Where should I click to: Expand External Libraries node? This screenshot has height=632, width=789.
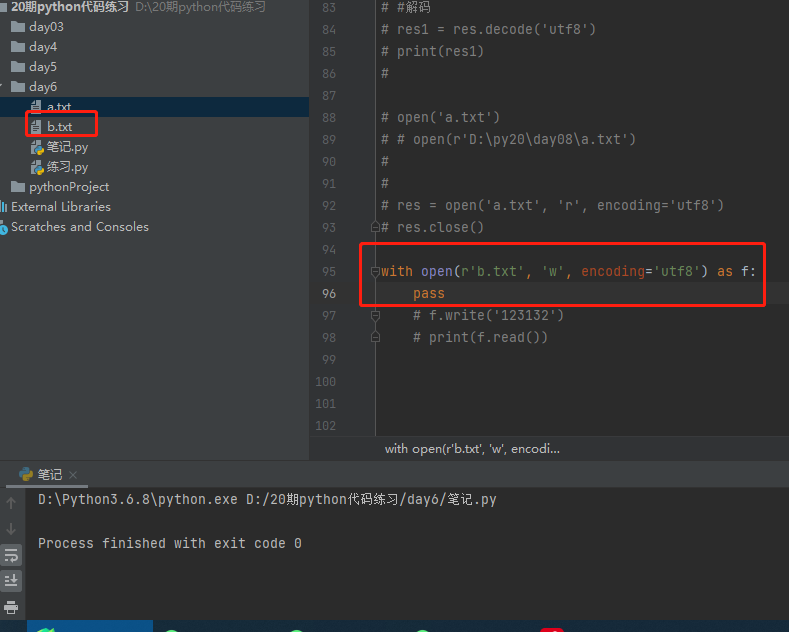point(61,207)
